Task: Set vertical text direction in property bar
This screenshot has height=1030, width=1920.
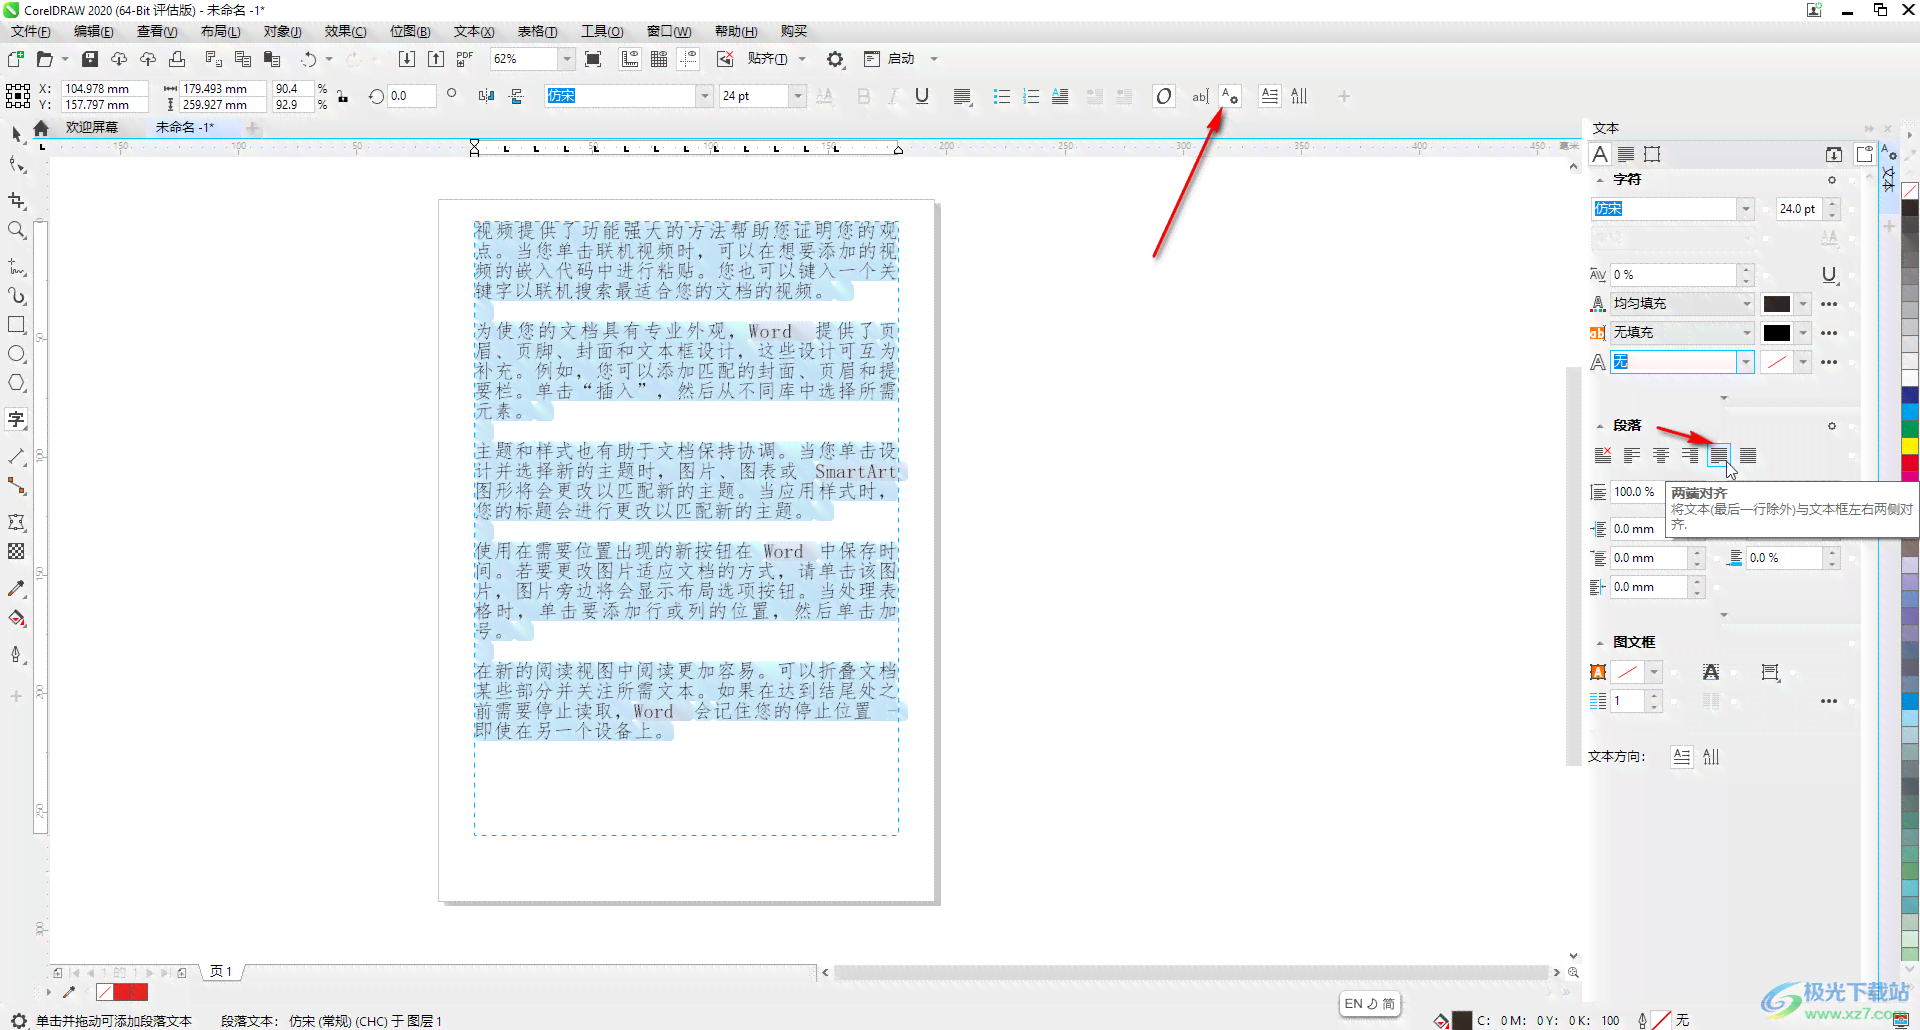Action: (1299, 96)
